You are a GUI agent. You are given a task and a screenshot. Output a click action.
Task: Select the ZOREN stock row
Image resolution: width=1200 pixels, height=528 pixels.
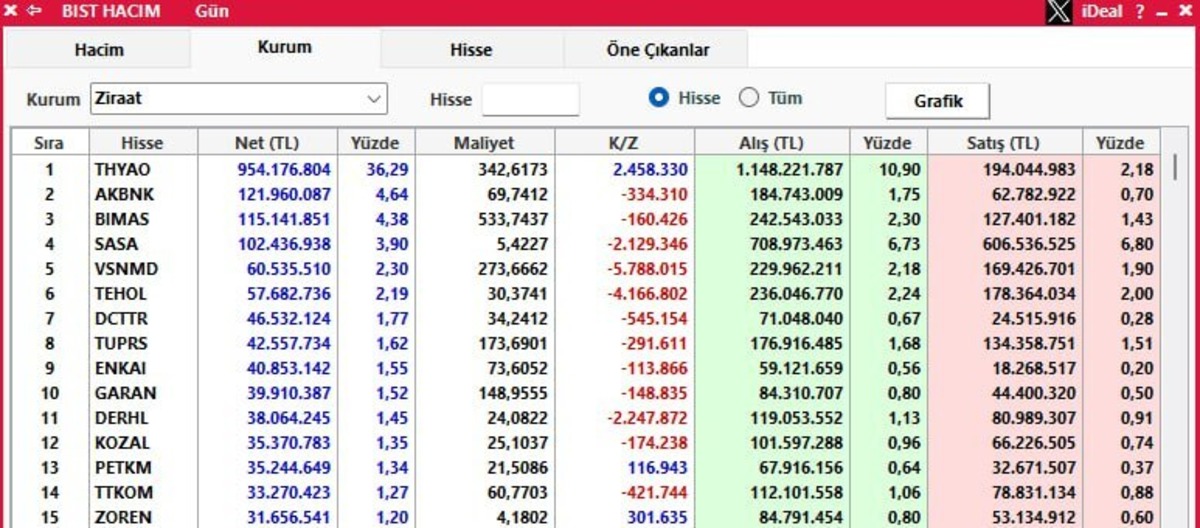coord(586,517)
